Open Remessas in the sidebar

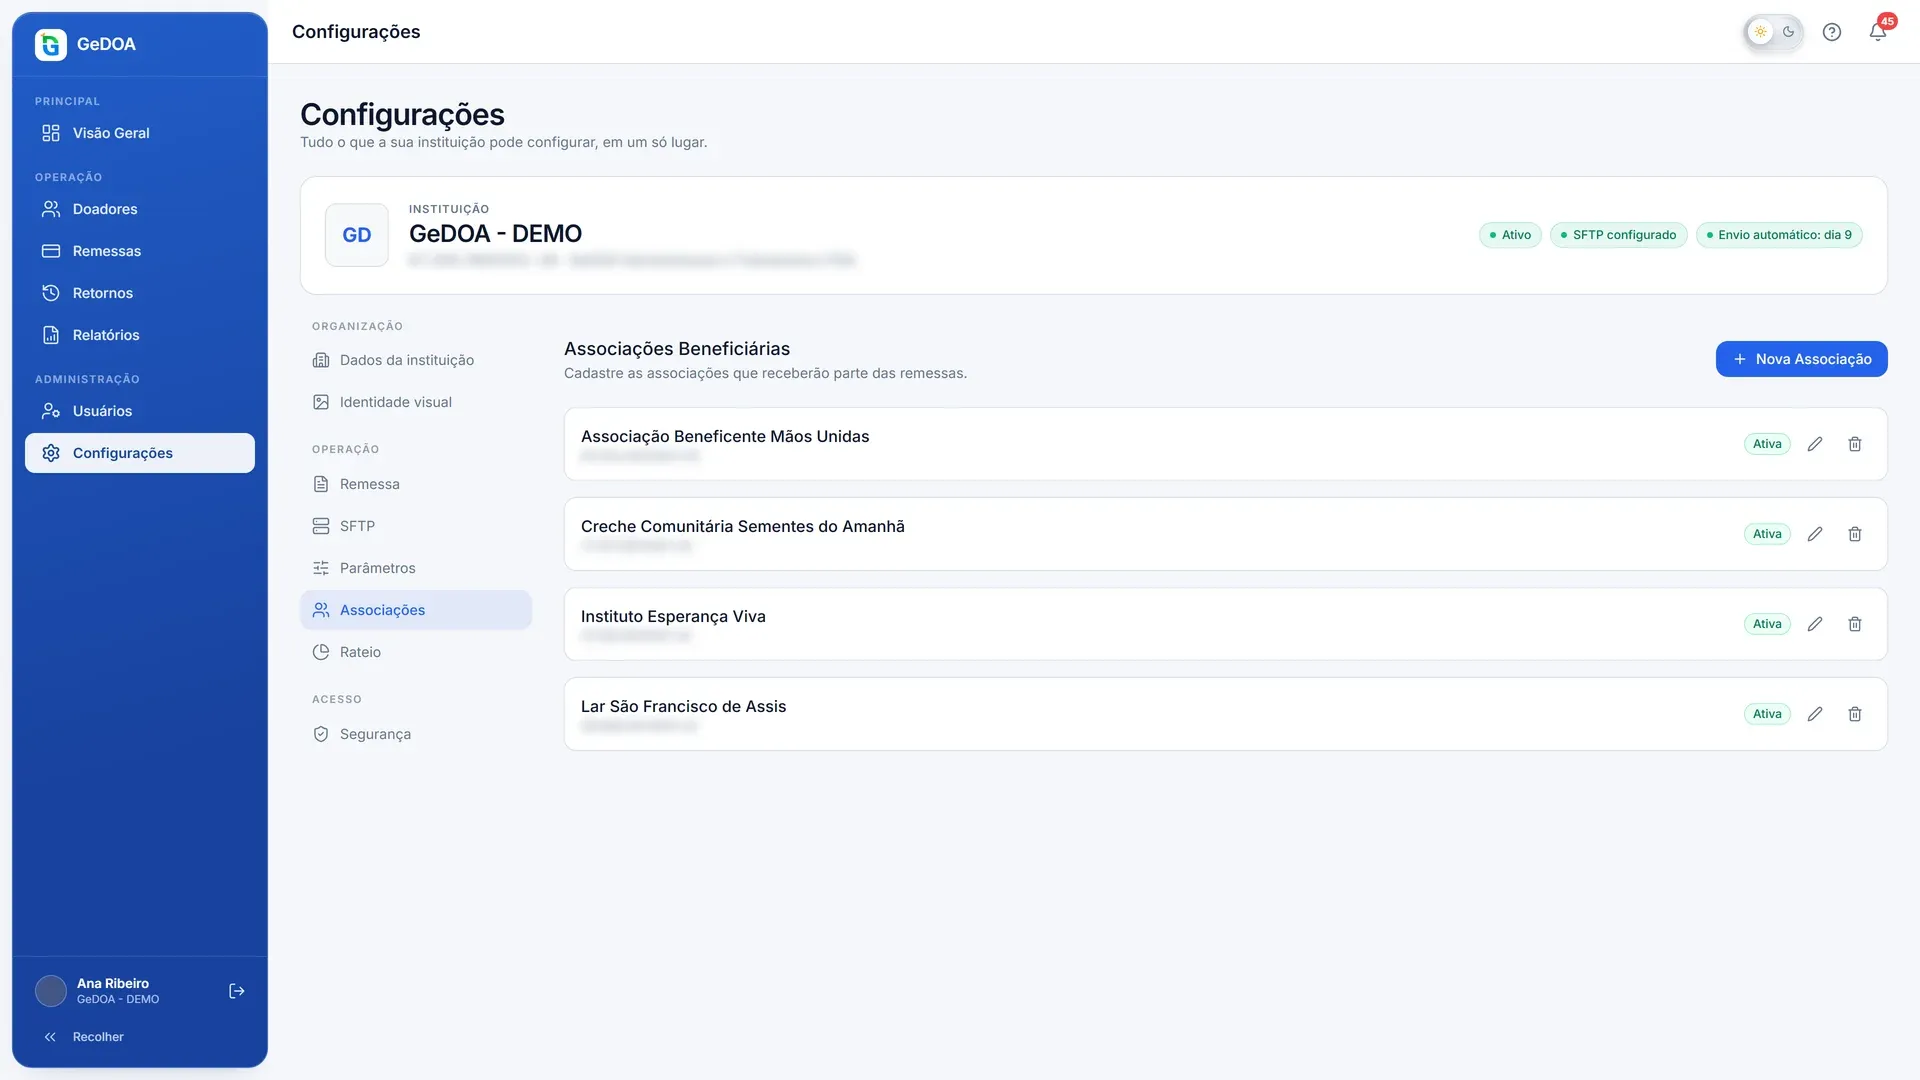pyautogui.click(x=140, y=251)
